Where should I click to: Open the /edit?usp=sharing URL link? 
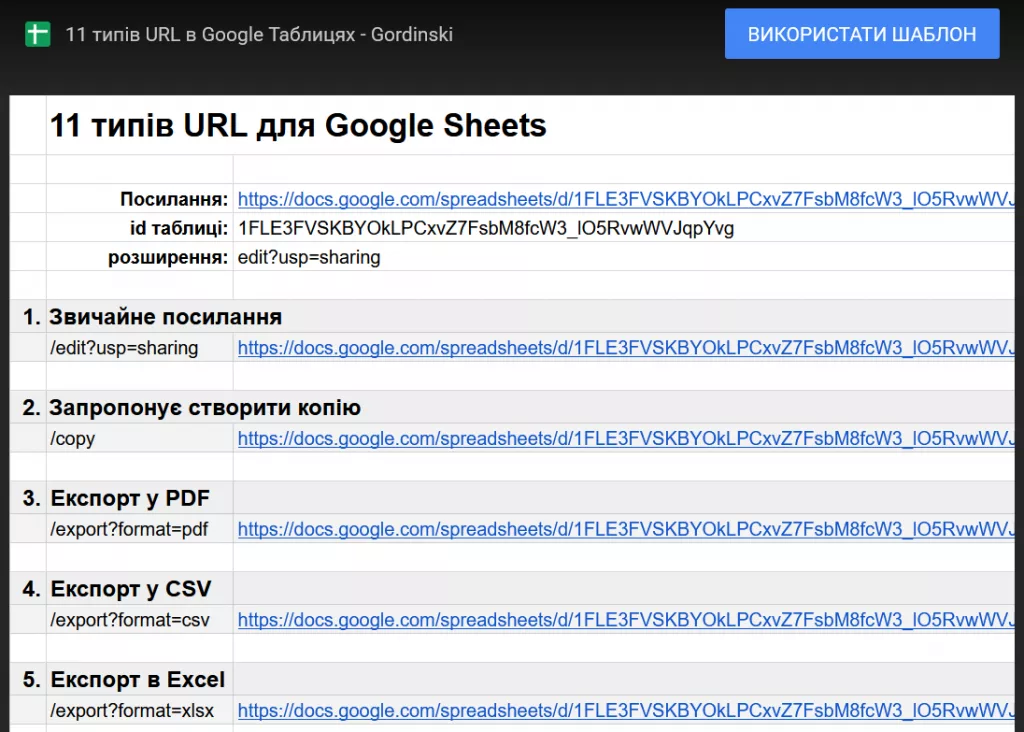[626, 348]
